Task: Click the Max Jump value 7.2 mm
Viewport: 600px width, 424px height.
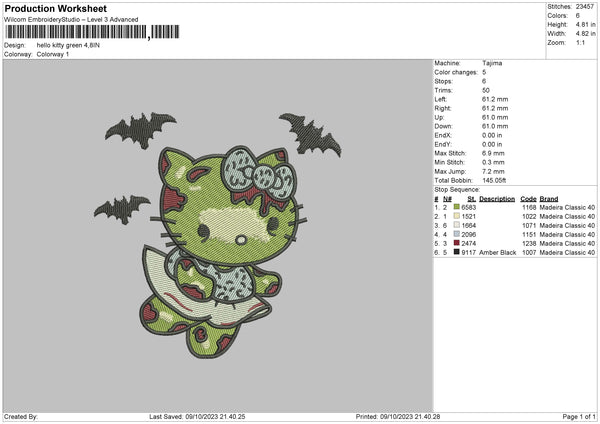Action: (x=493, y=171)
